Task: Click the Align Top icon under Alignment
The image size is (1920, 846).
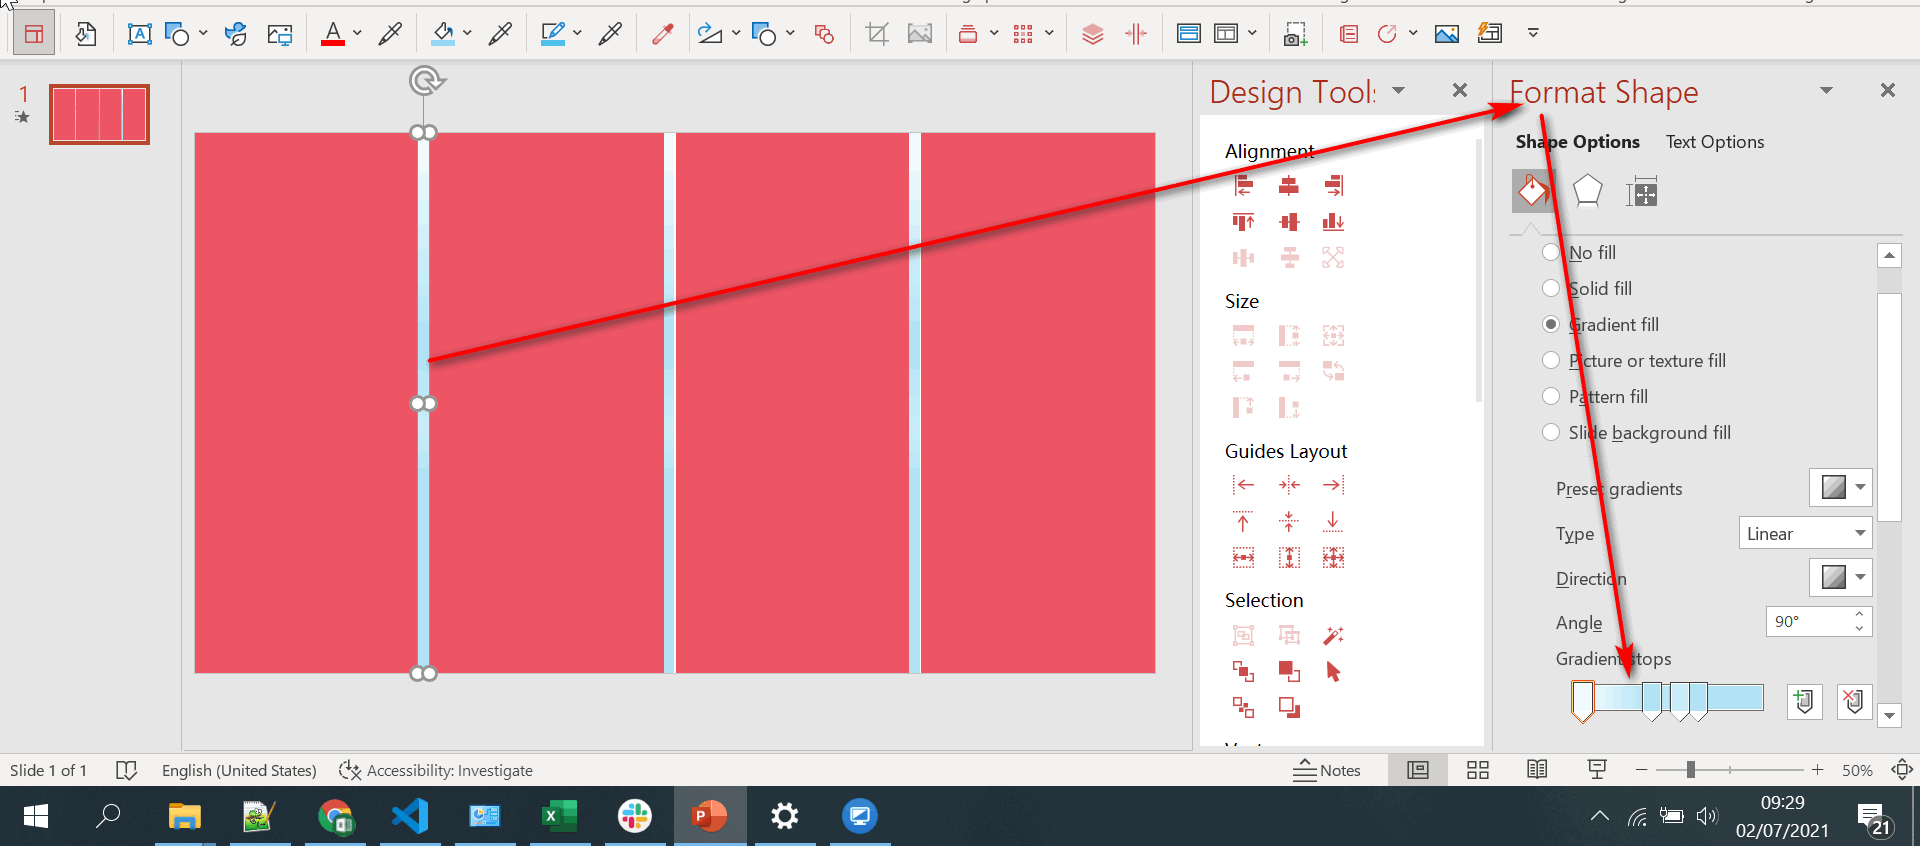Action: 1243,221
